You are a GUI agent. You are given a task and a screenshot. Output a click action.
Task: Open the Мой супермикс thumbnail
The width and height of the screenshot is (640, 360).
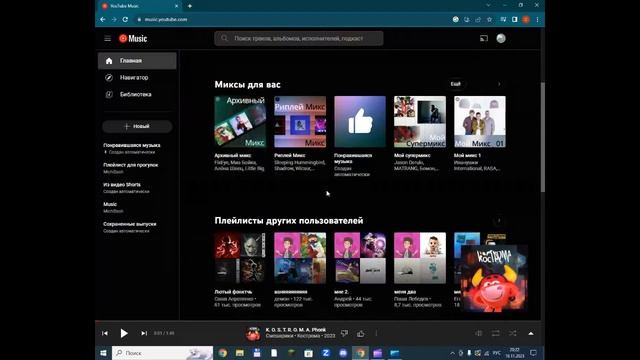[x=420, y=122]
